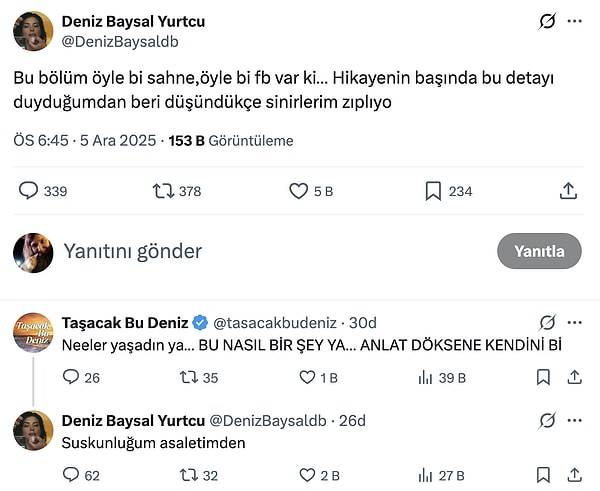Like the main tweet with 5 B likes
The image size is (600, 491).
[298, 190]
